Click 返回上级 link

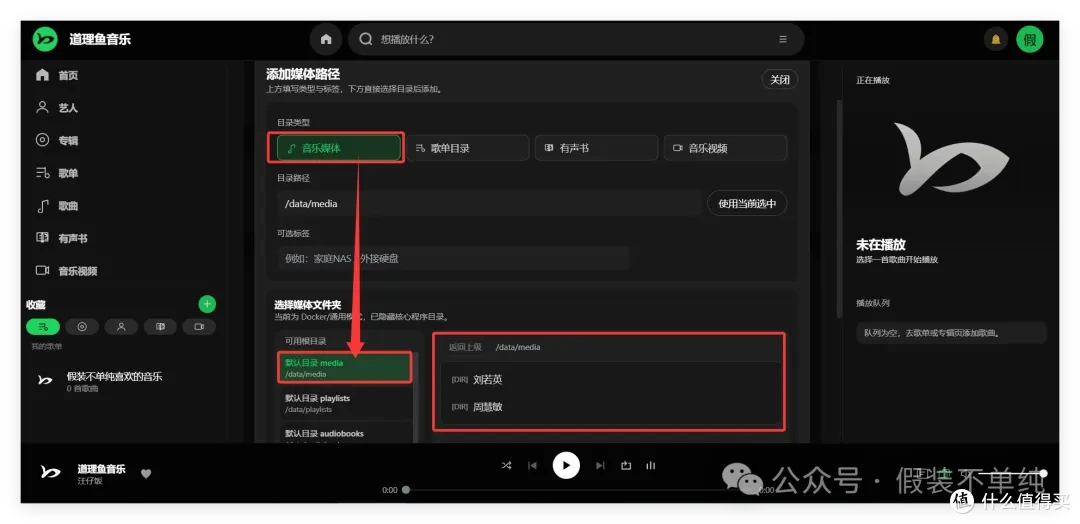465,347
